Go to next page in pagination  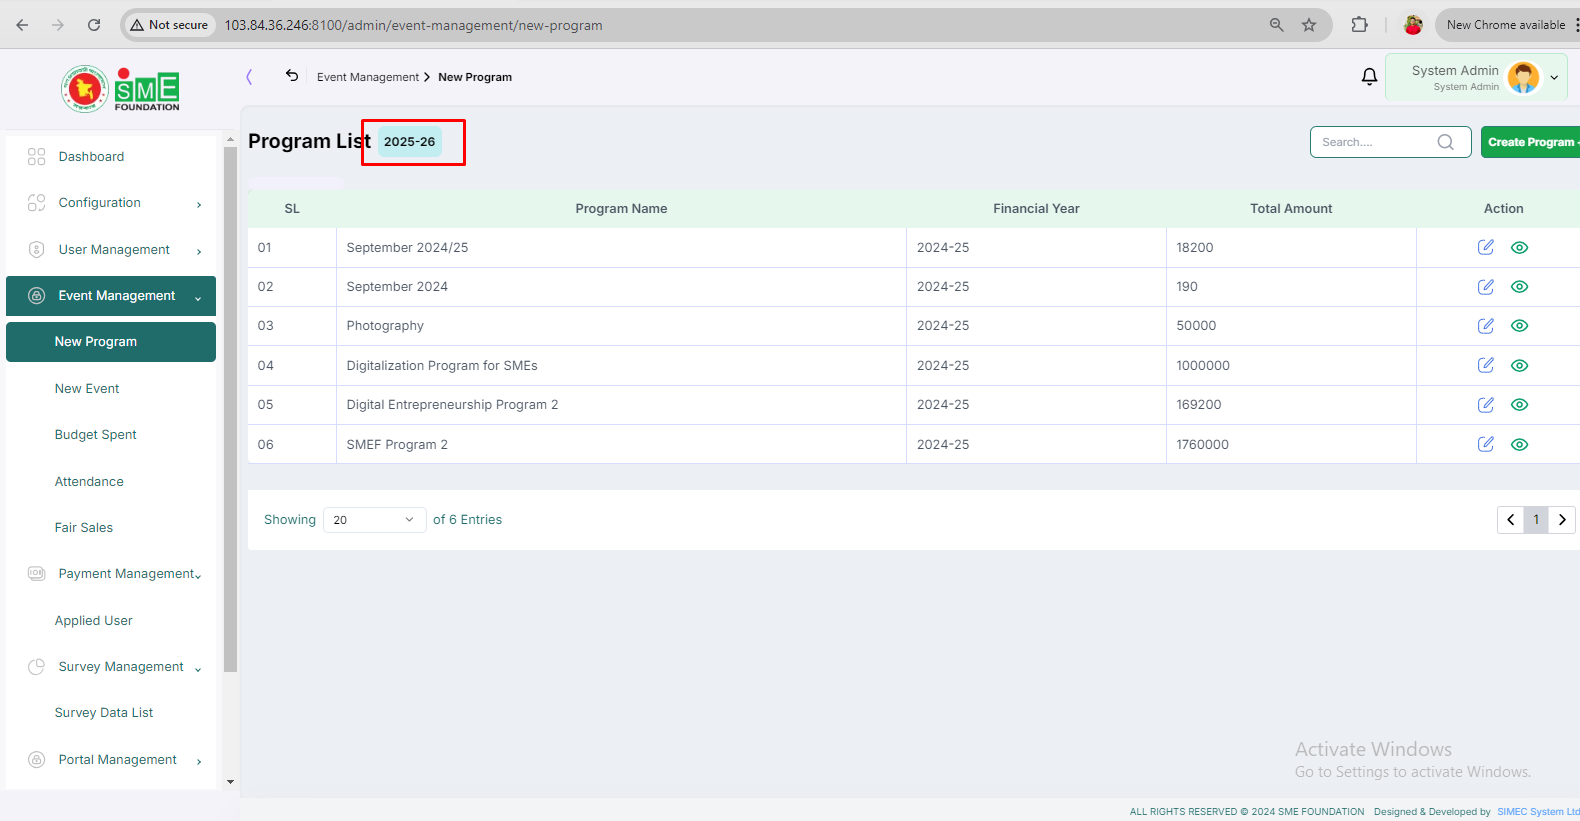(1562, 520)
